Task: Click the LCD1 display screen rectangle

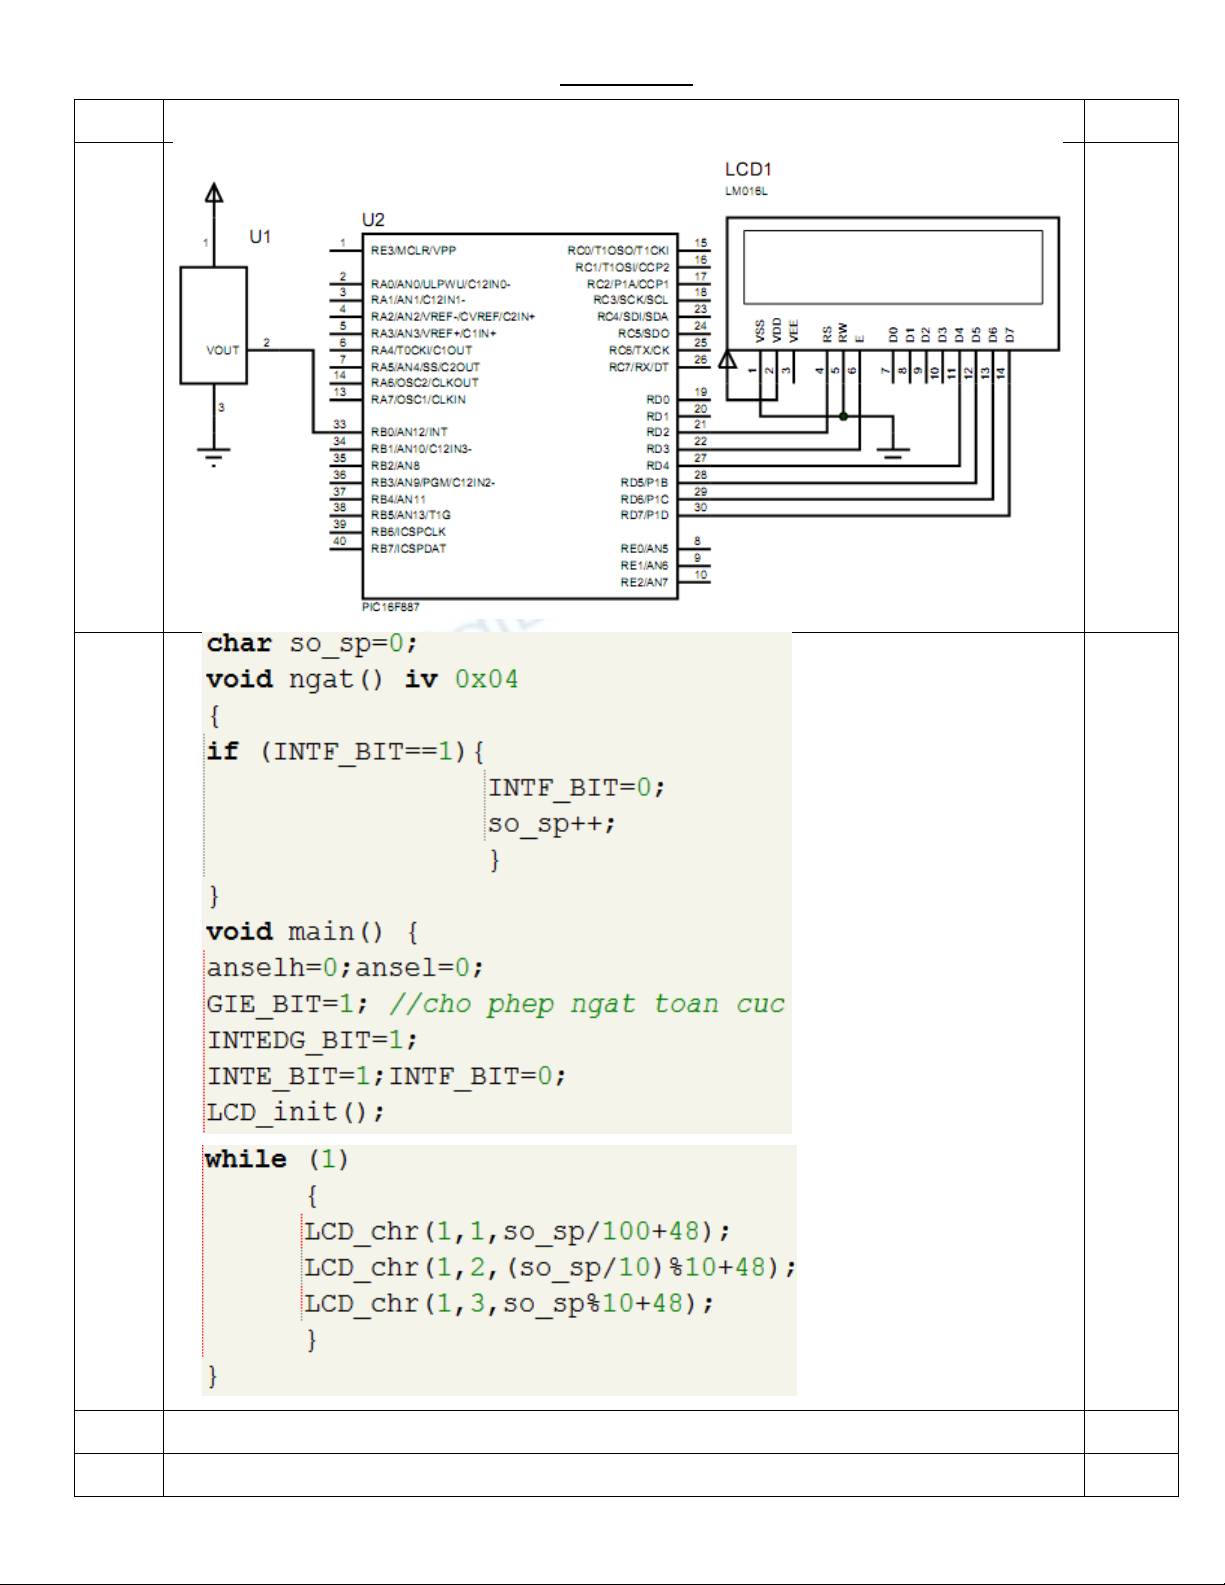Action: pyautogui.click(x=893, y=267)
